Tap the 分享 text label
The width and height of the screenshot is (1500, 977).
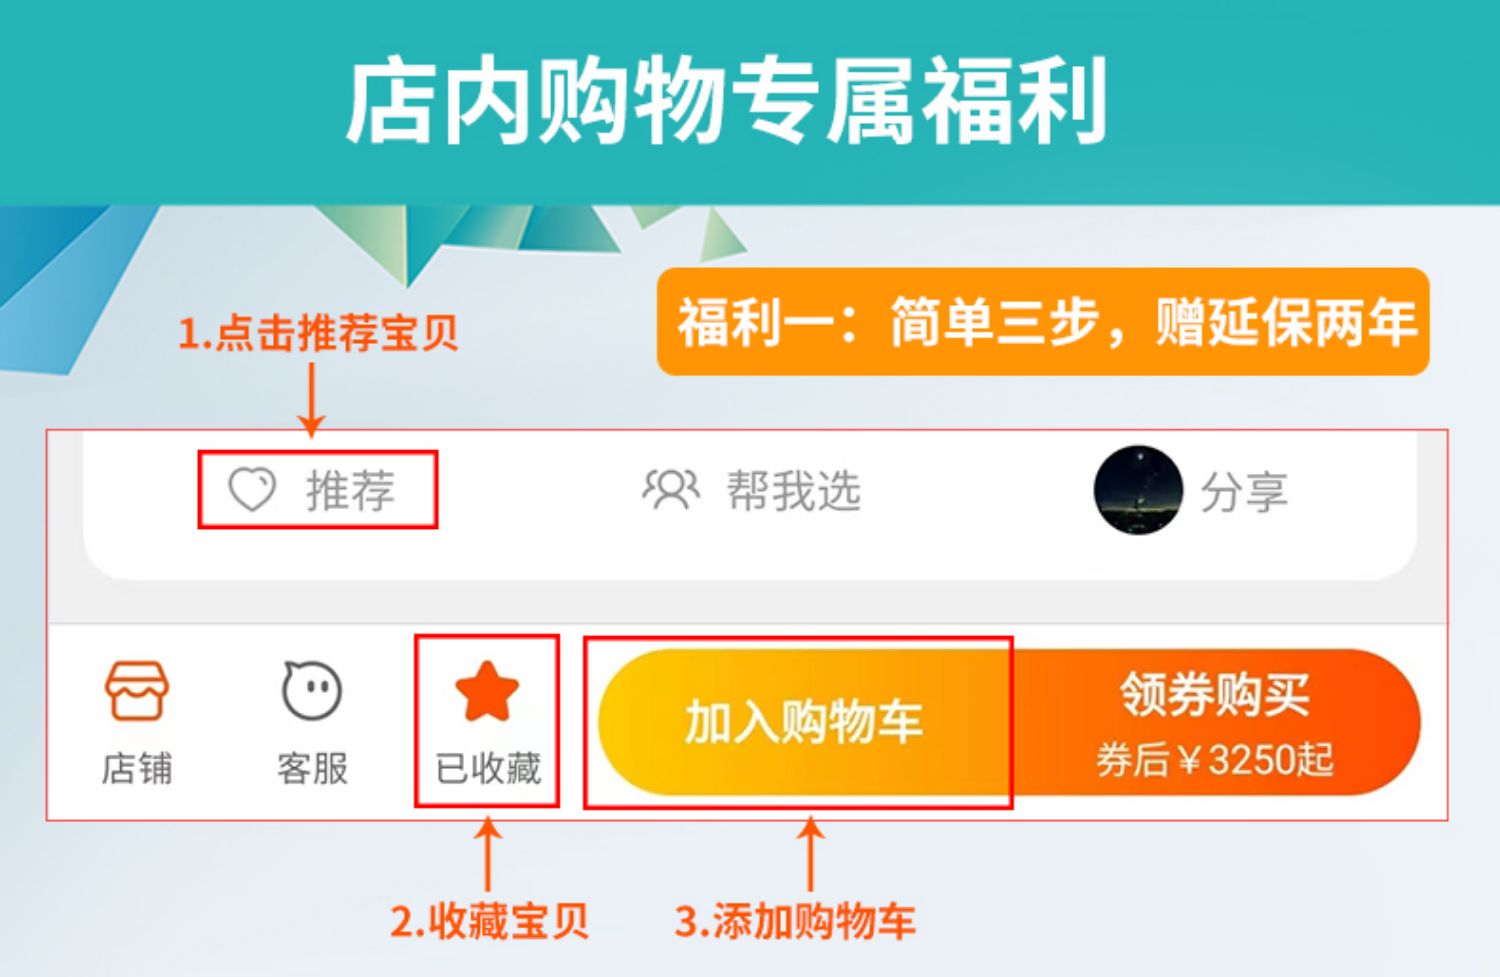coord(1243,492)
